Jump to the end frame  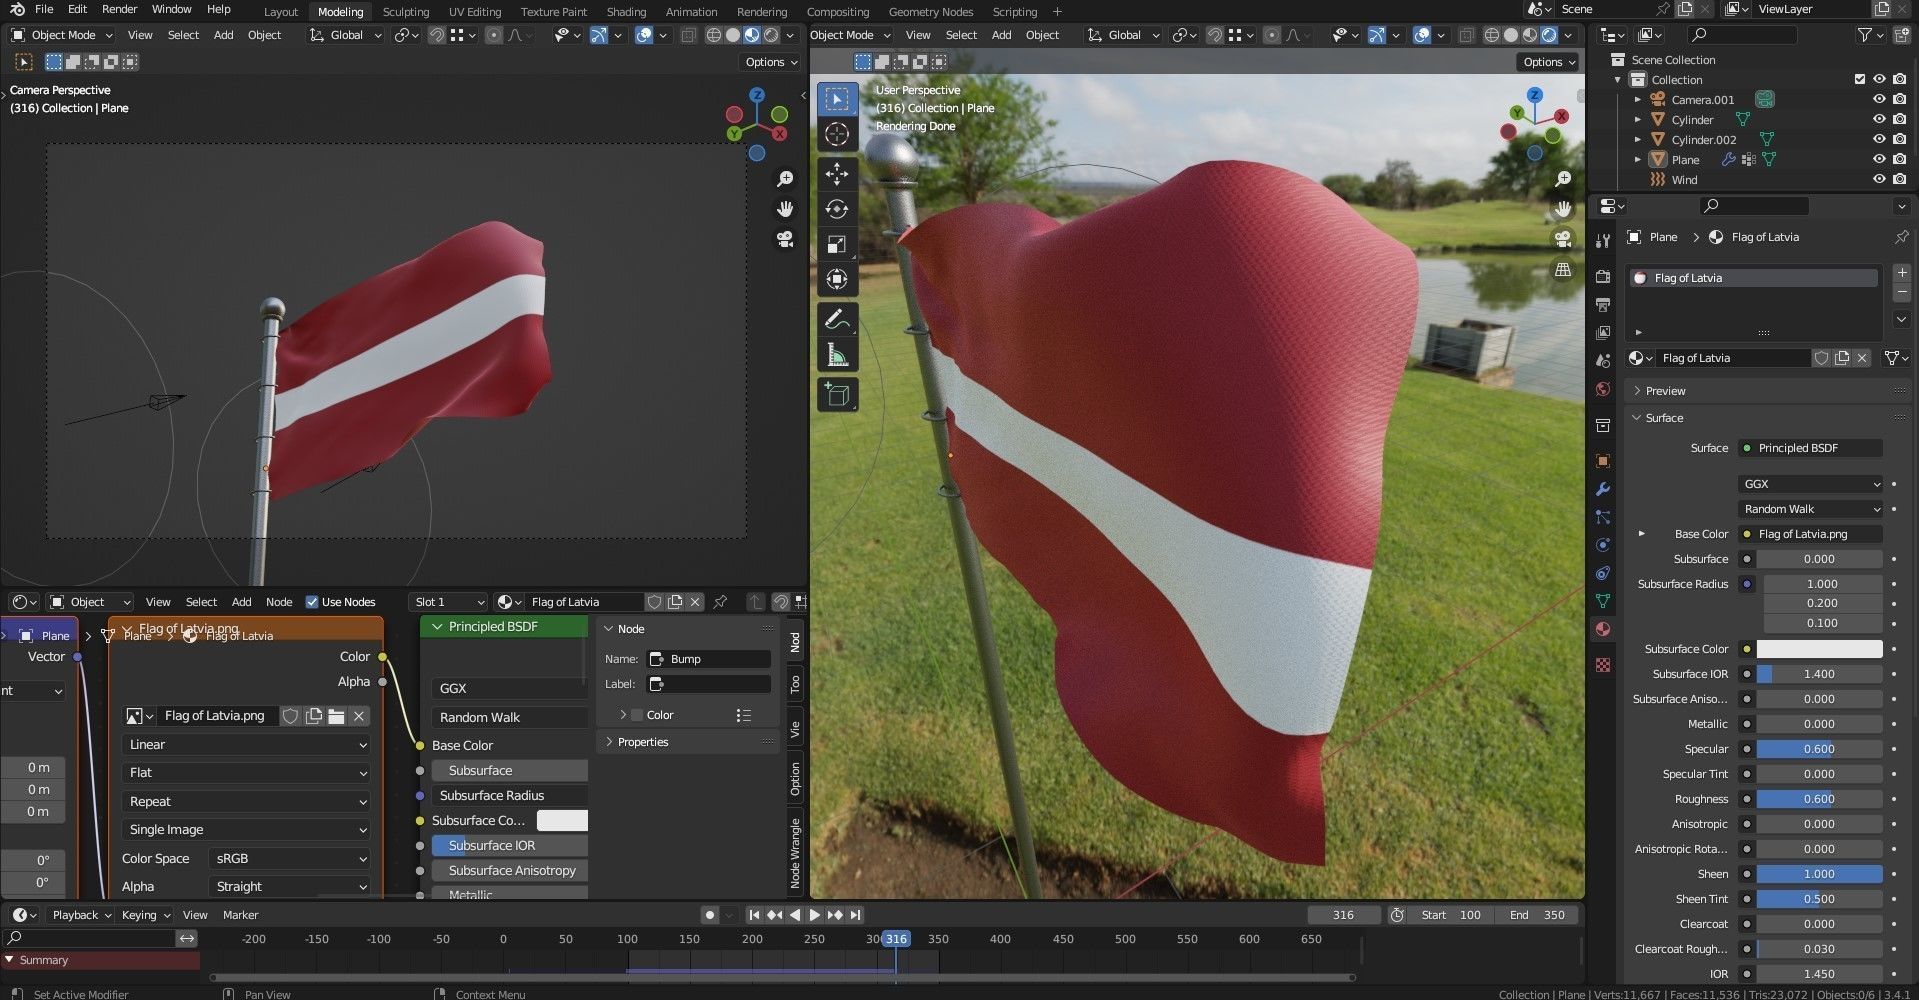click(856, 915)
